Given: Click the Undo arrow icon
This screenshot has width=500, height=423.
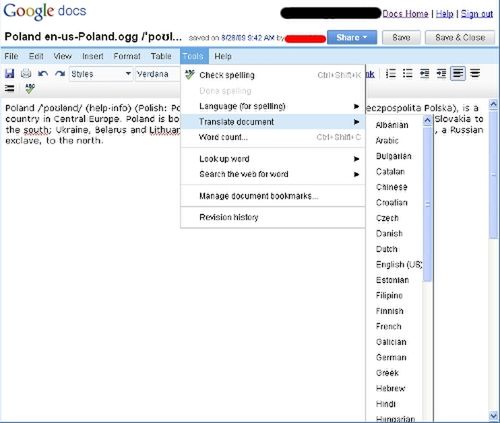Looking at the screenshot, I should (43, 74).
